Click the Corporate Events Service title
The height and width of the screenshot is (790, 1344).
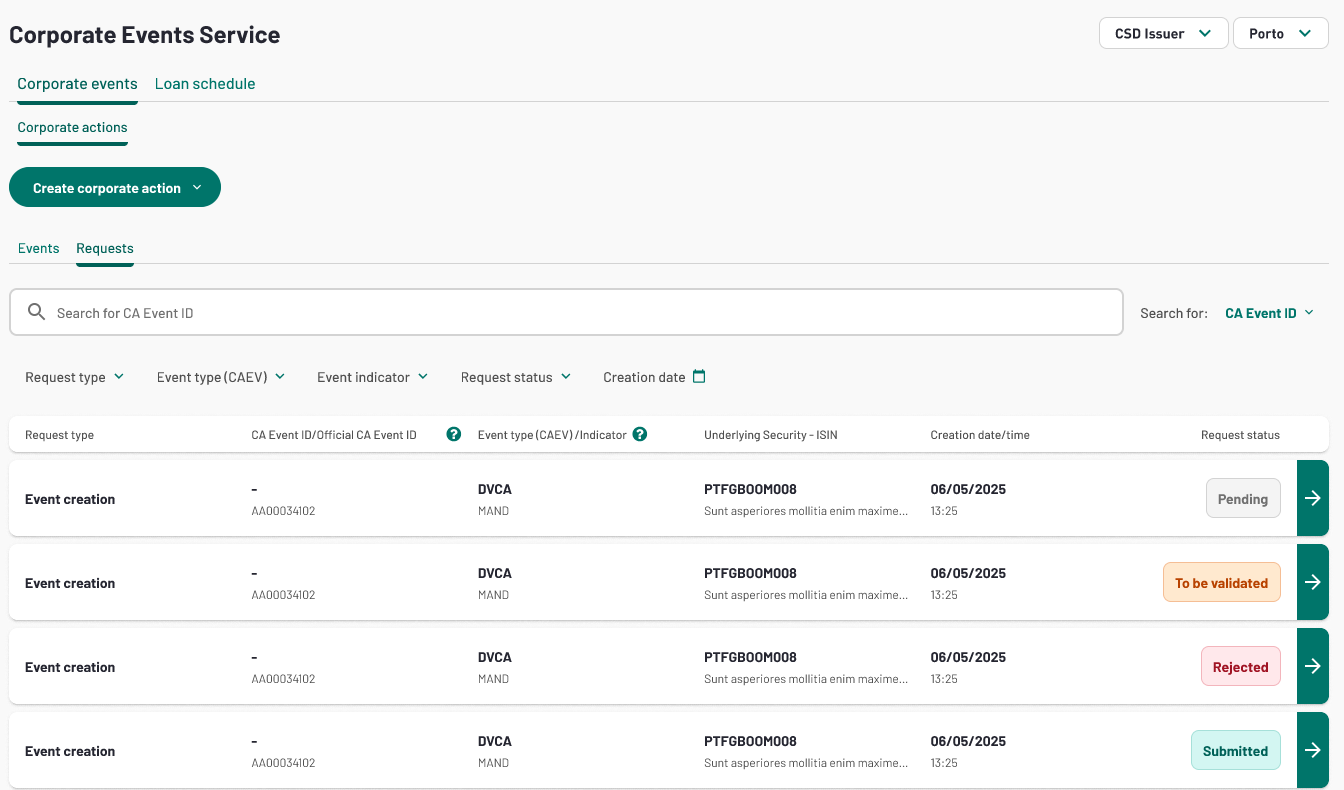(144, 34)
